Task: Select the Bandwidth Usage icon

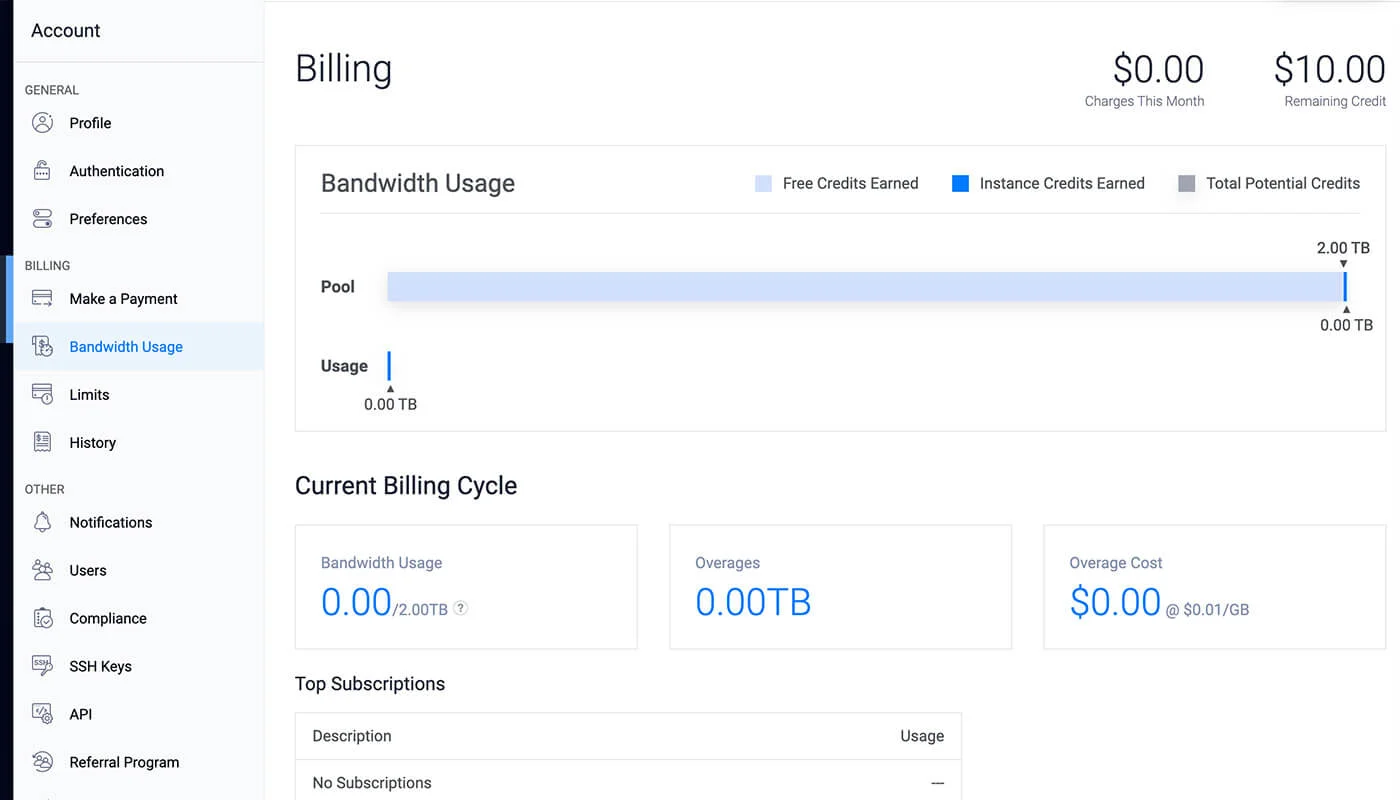Action: 43,346
